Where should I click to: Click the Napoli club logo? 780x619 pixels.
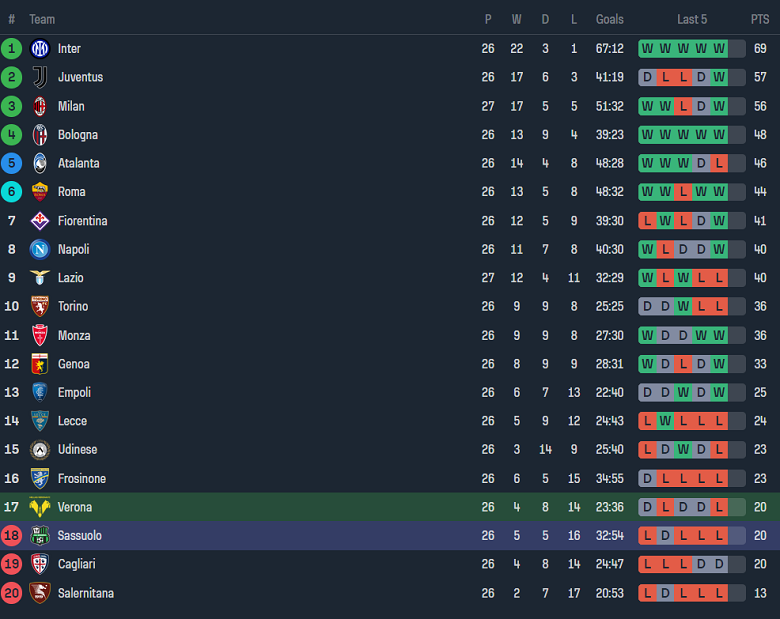click(x=40, y=249)
